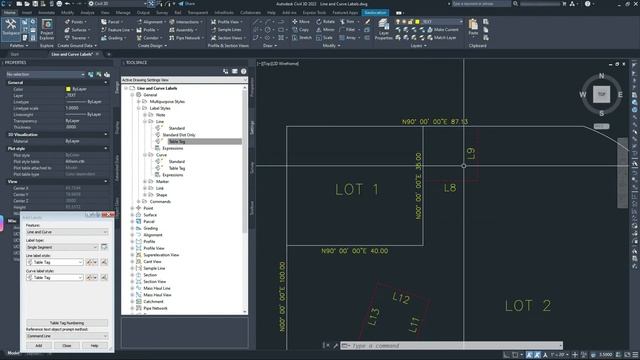The image size is (640, 360).
Task: Open the Analyze ribbon tab
Action: tap(87, 13)
